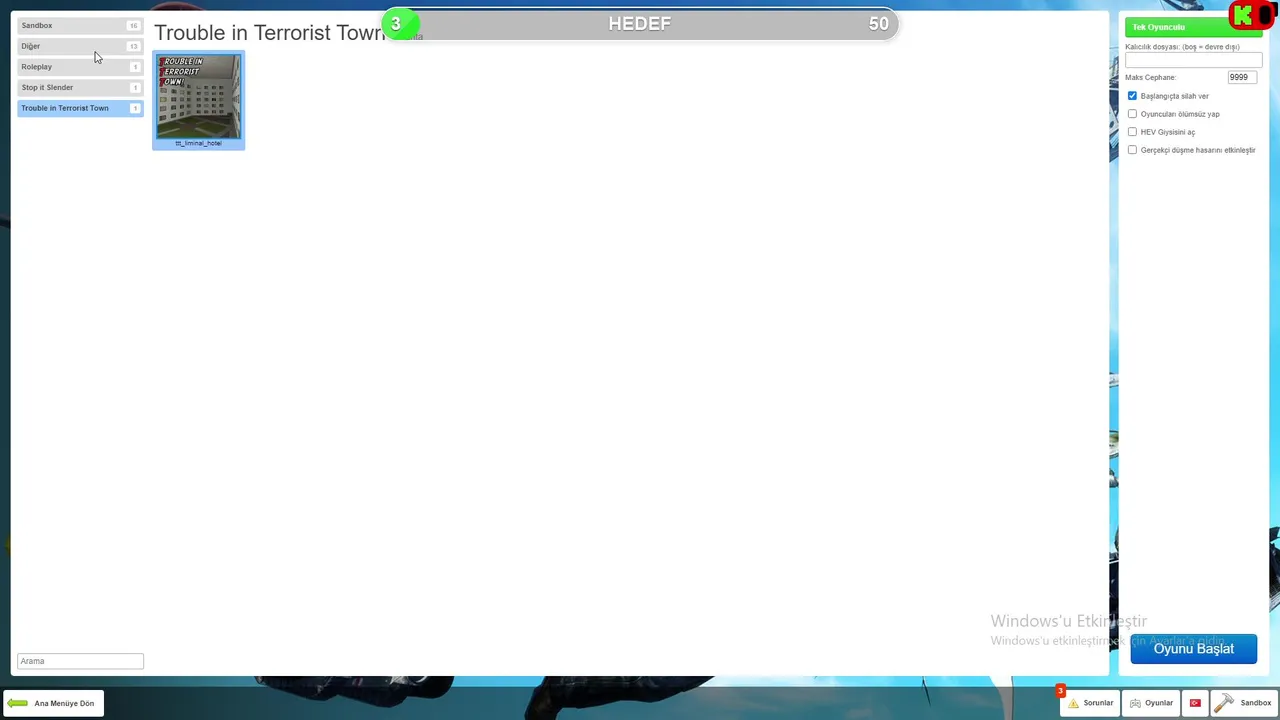
Task: Open the Roleplay map category
Action: 80,67
